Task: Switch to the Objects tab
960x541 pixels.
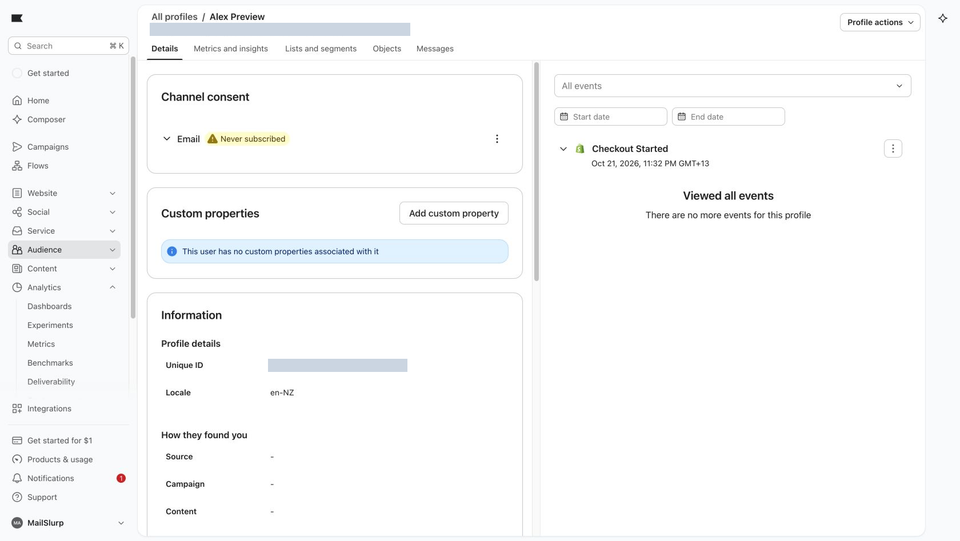Action: pyautogui.click(x=387, y=49)
